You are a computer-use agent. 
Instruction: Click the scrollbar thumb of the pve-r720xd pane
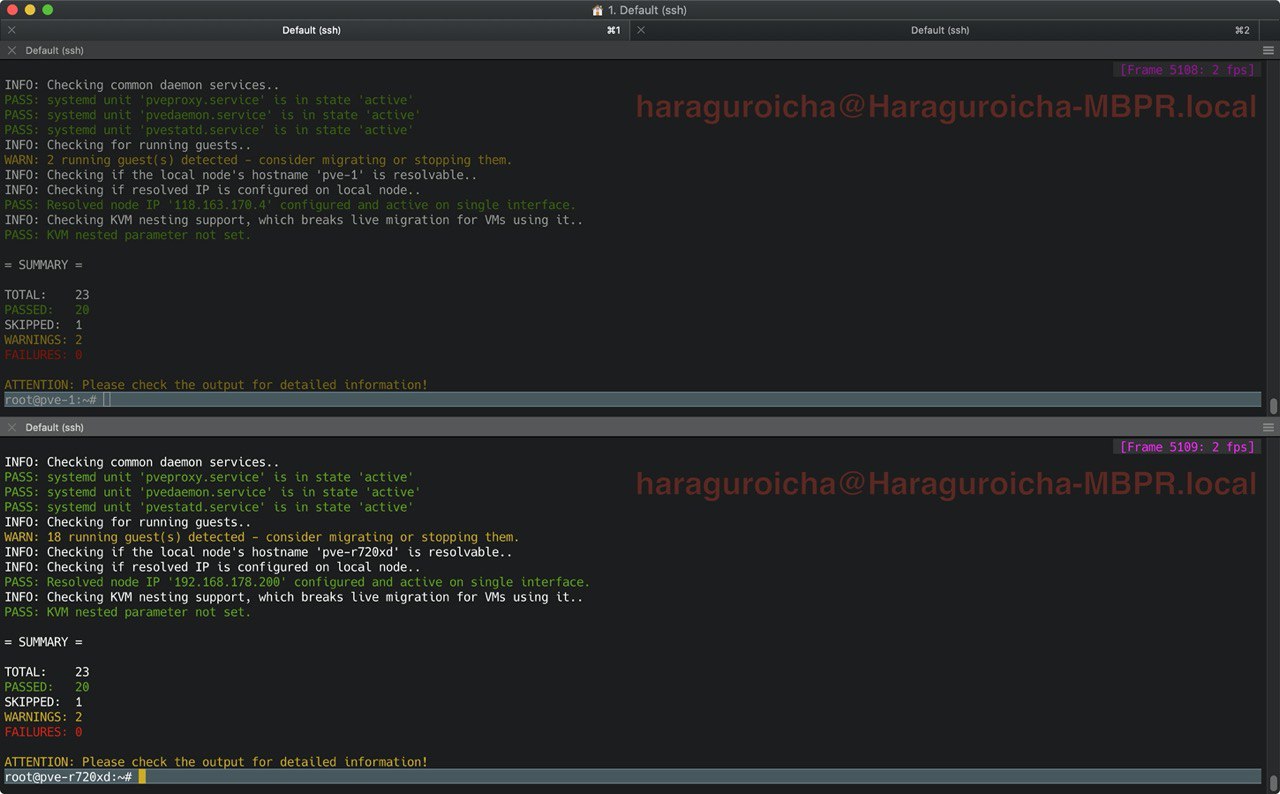pos(1273,783)
